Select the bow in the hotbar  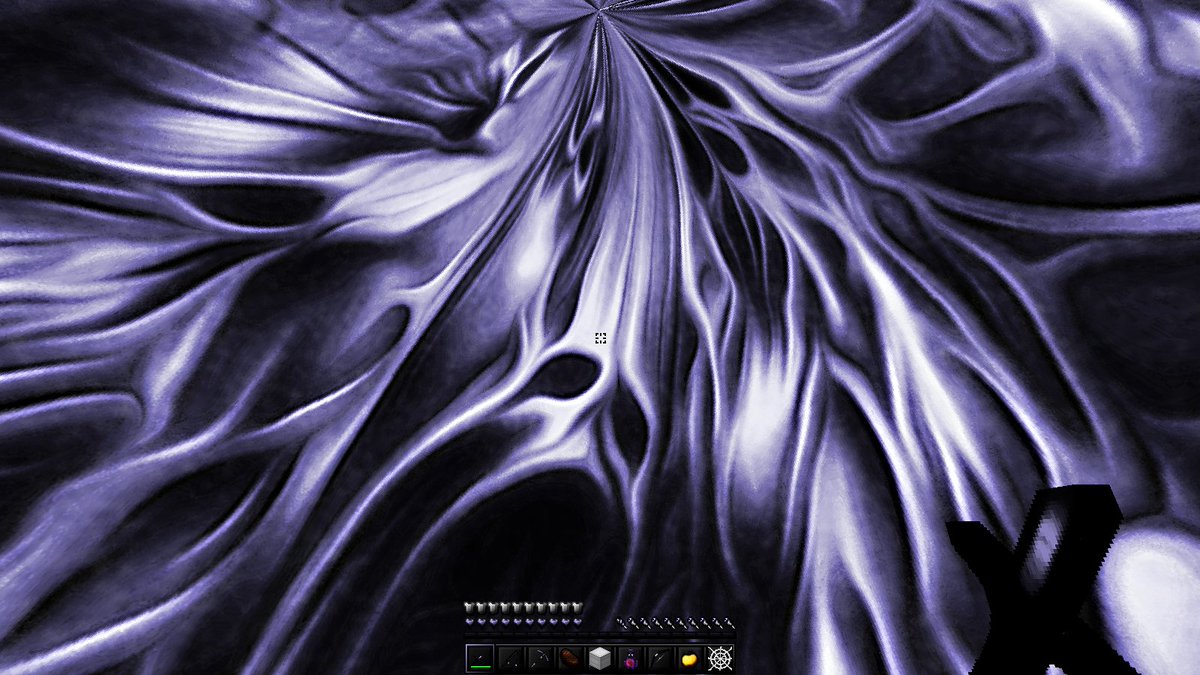[x=540, y=658]
